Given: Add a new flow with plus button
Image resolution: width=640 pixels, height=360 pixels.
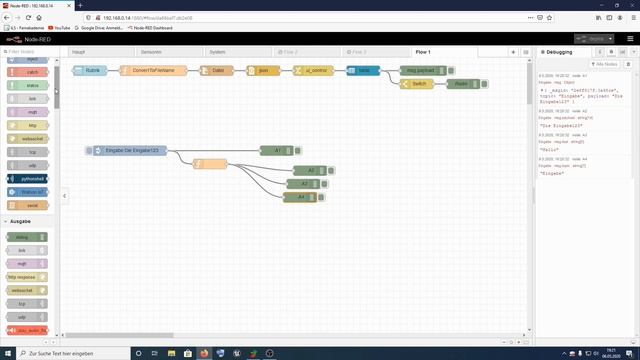Looking at the screenshot, I should 513,52.
